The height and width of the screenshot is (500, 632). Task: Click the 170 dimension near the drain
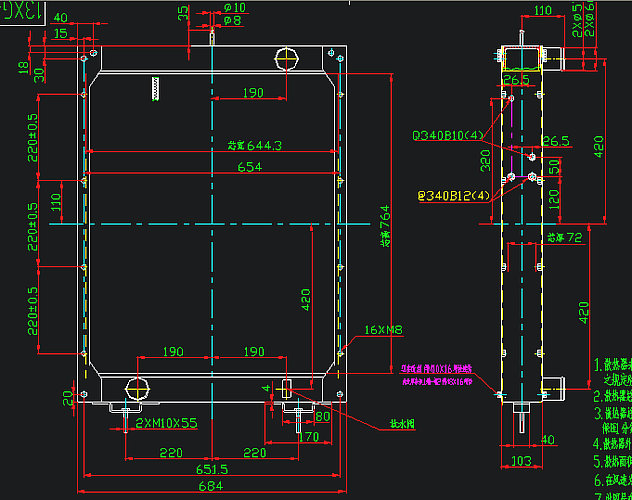coord(307,436)
